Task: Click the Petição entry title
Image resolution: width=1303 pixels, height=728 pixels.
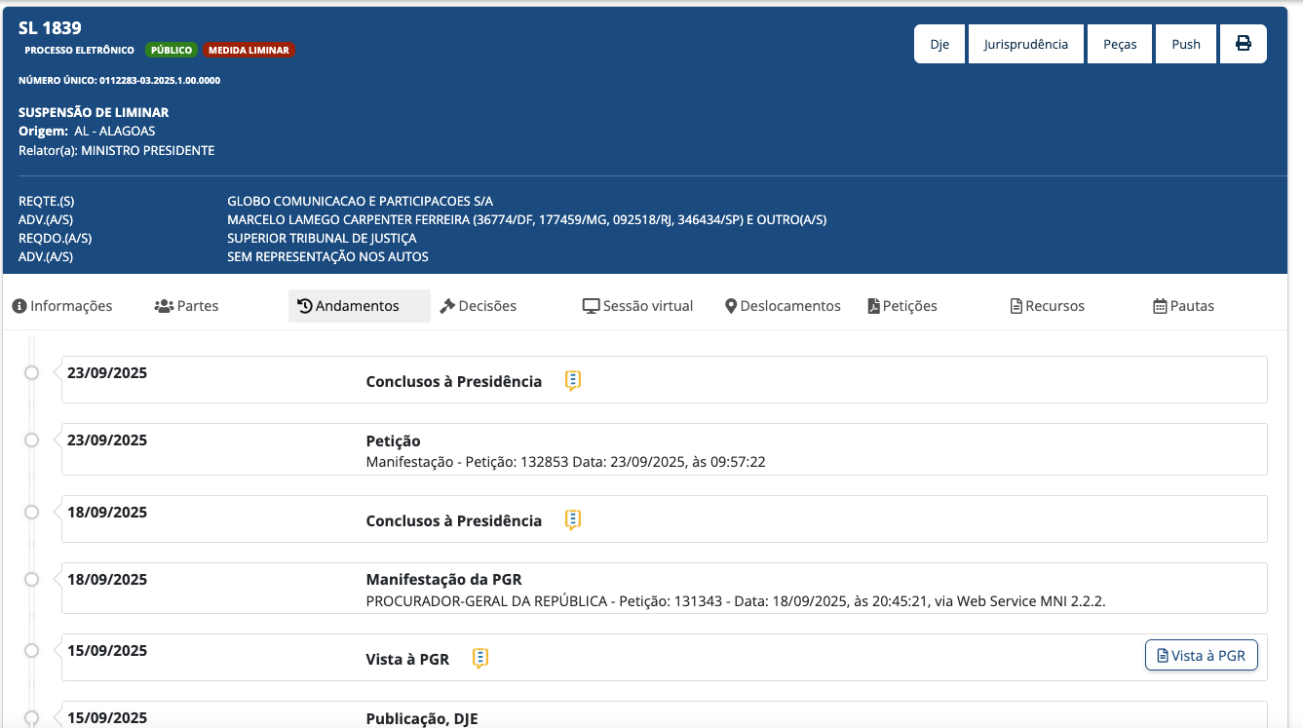Action: pos(393,441)
